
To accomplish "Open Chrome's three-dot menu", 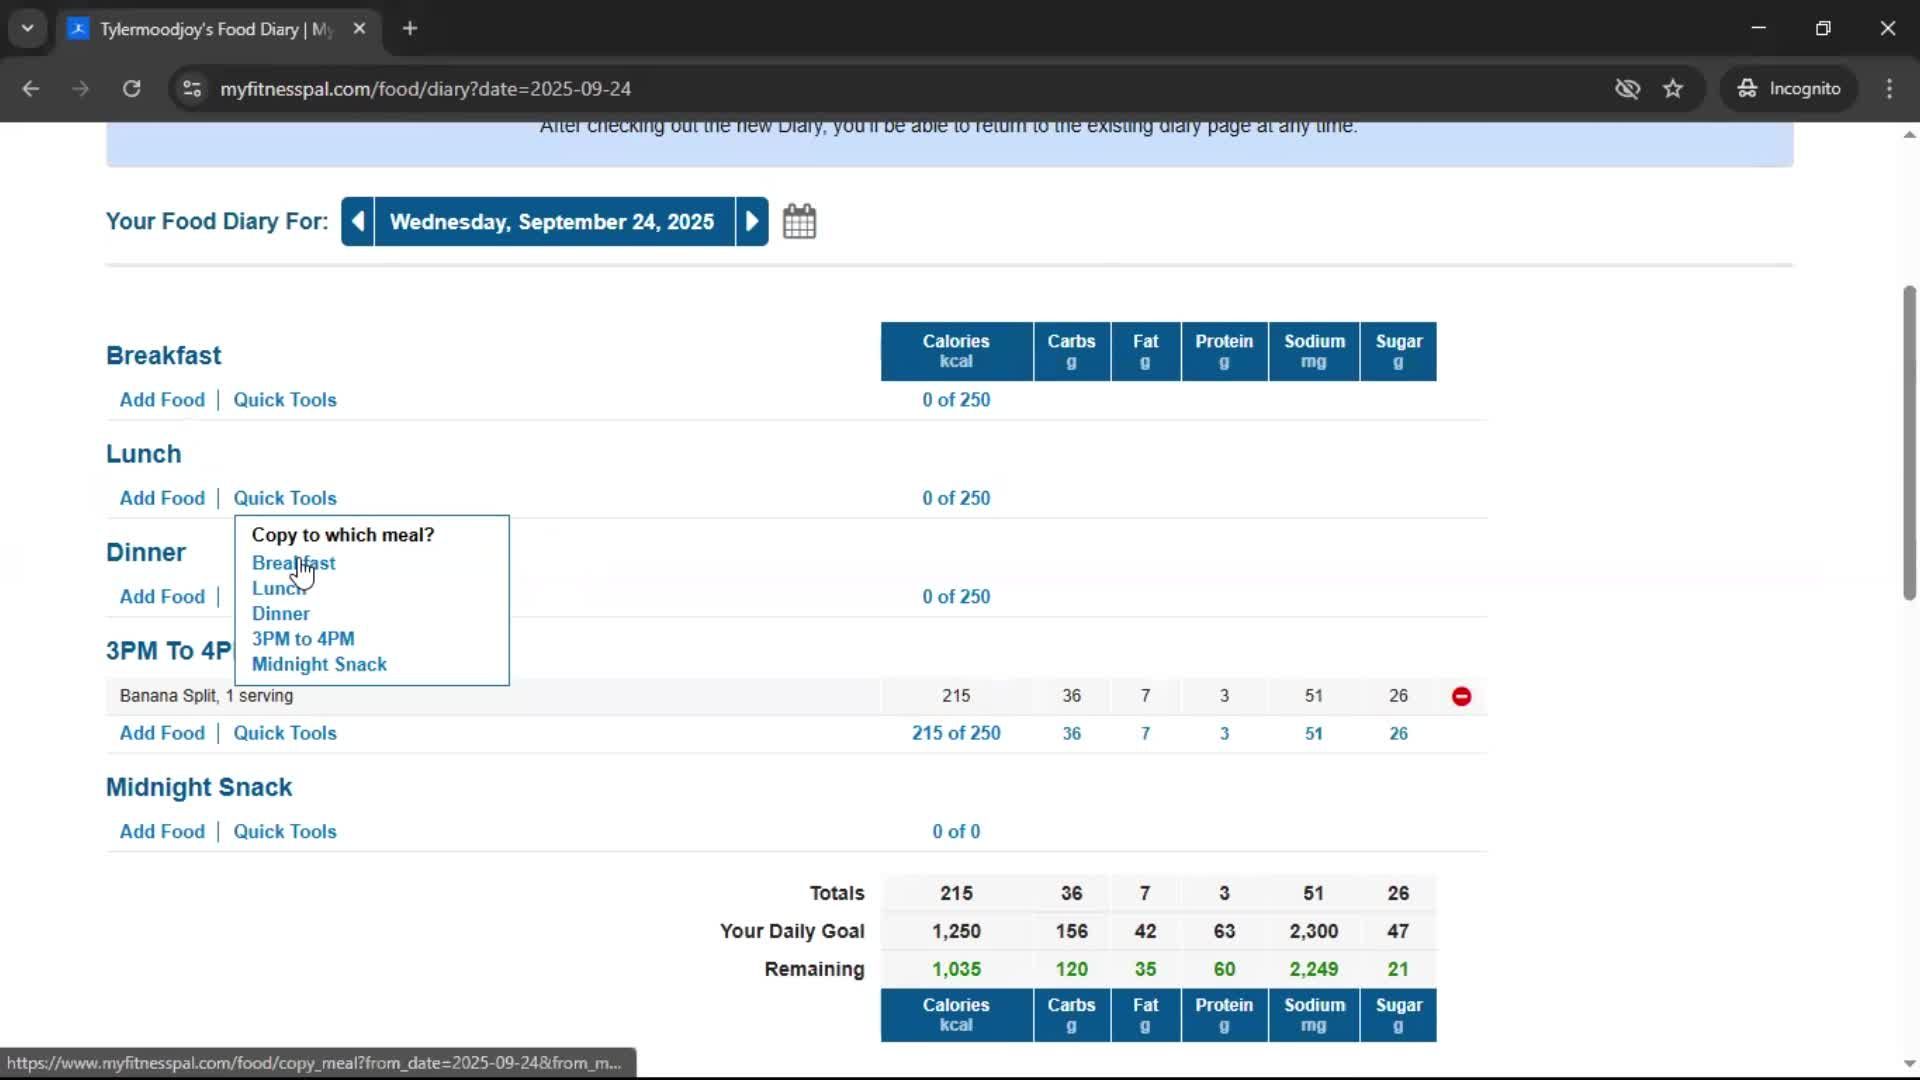I will coord(1889,88).
